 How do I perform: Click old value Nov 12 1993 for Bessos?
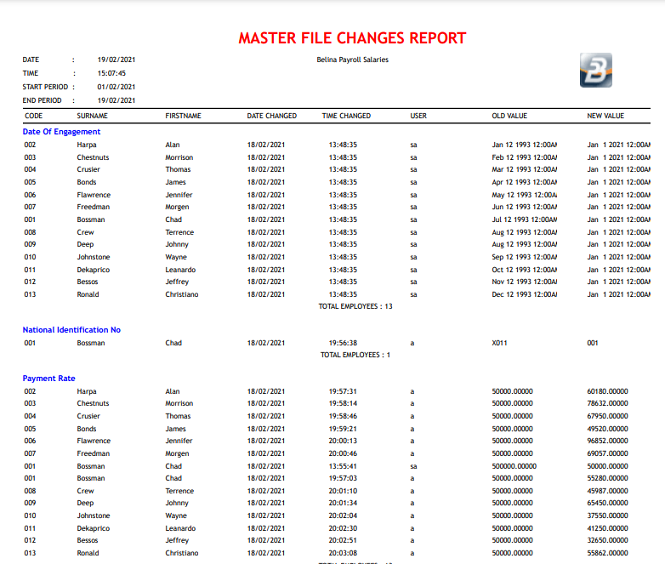[524, 282]
